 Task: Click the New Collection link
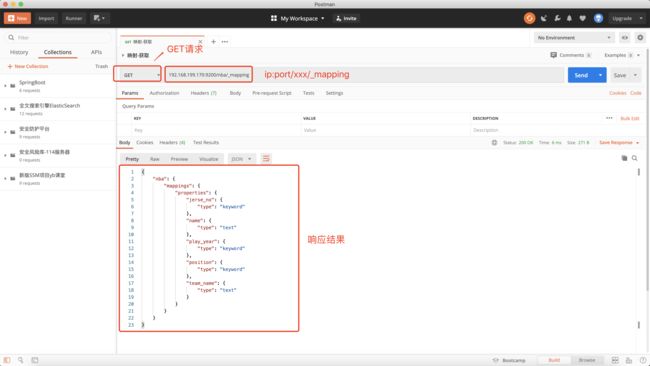(28, 66)
